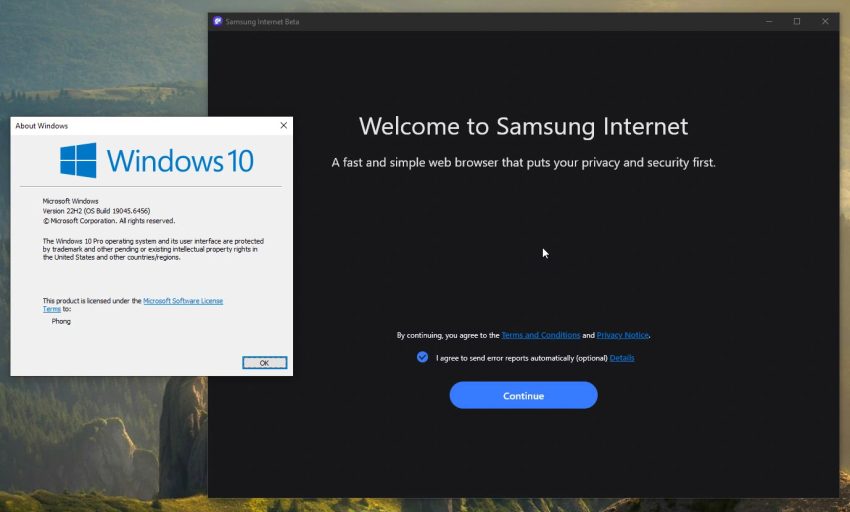This screenshot has width=850, height=512.
Task: Close the Samsung Internet Beta window
Action: pos(825,21)
